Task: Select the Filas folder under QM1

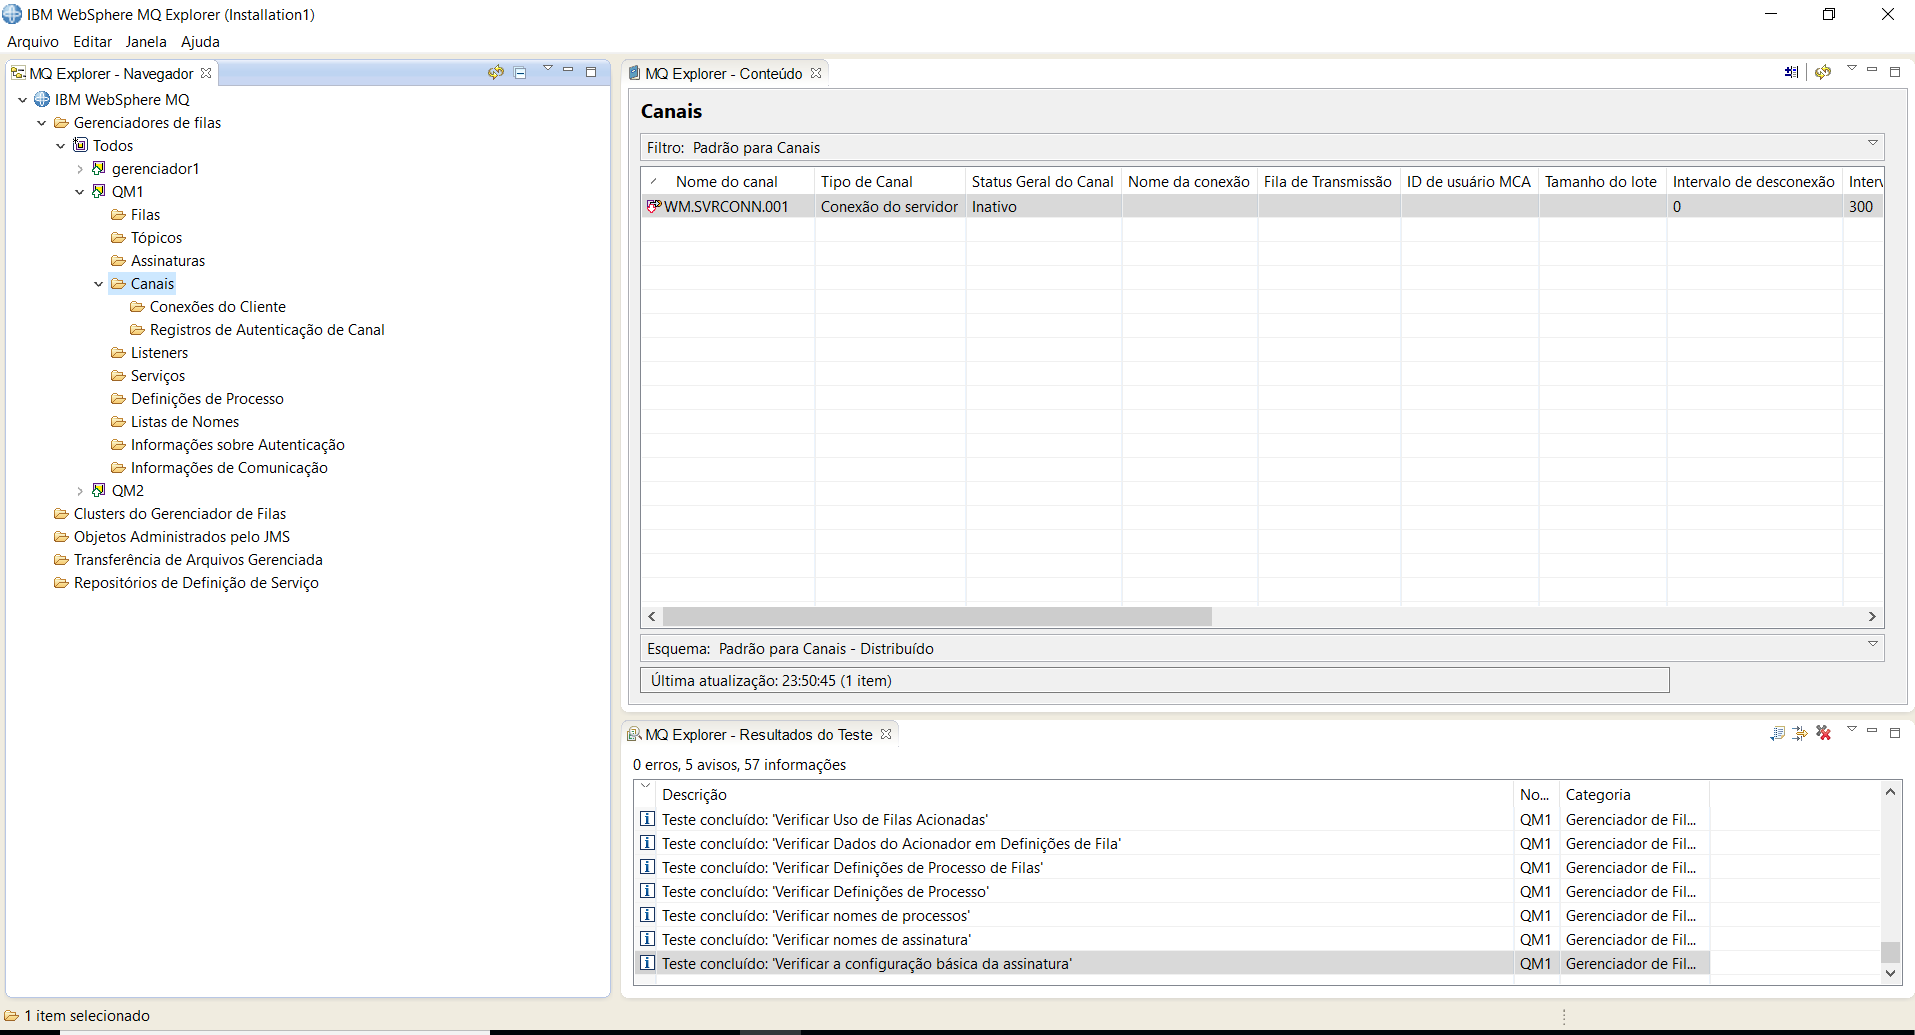Action: [x=145, y=215]
